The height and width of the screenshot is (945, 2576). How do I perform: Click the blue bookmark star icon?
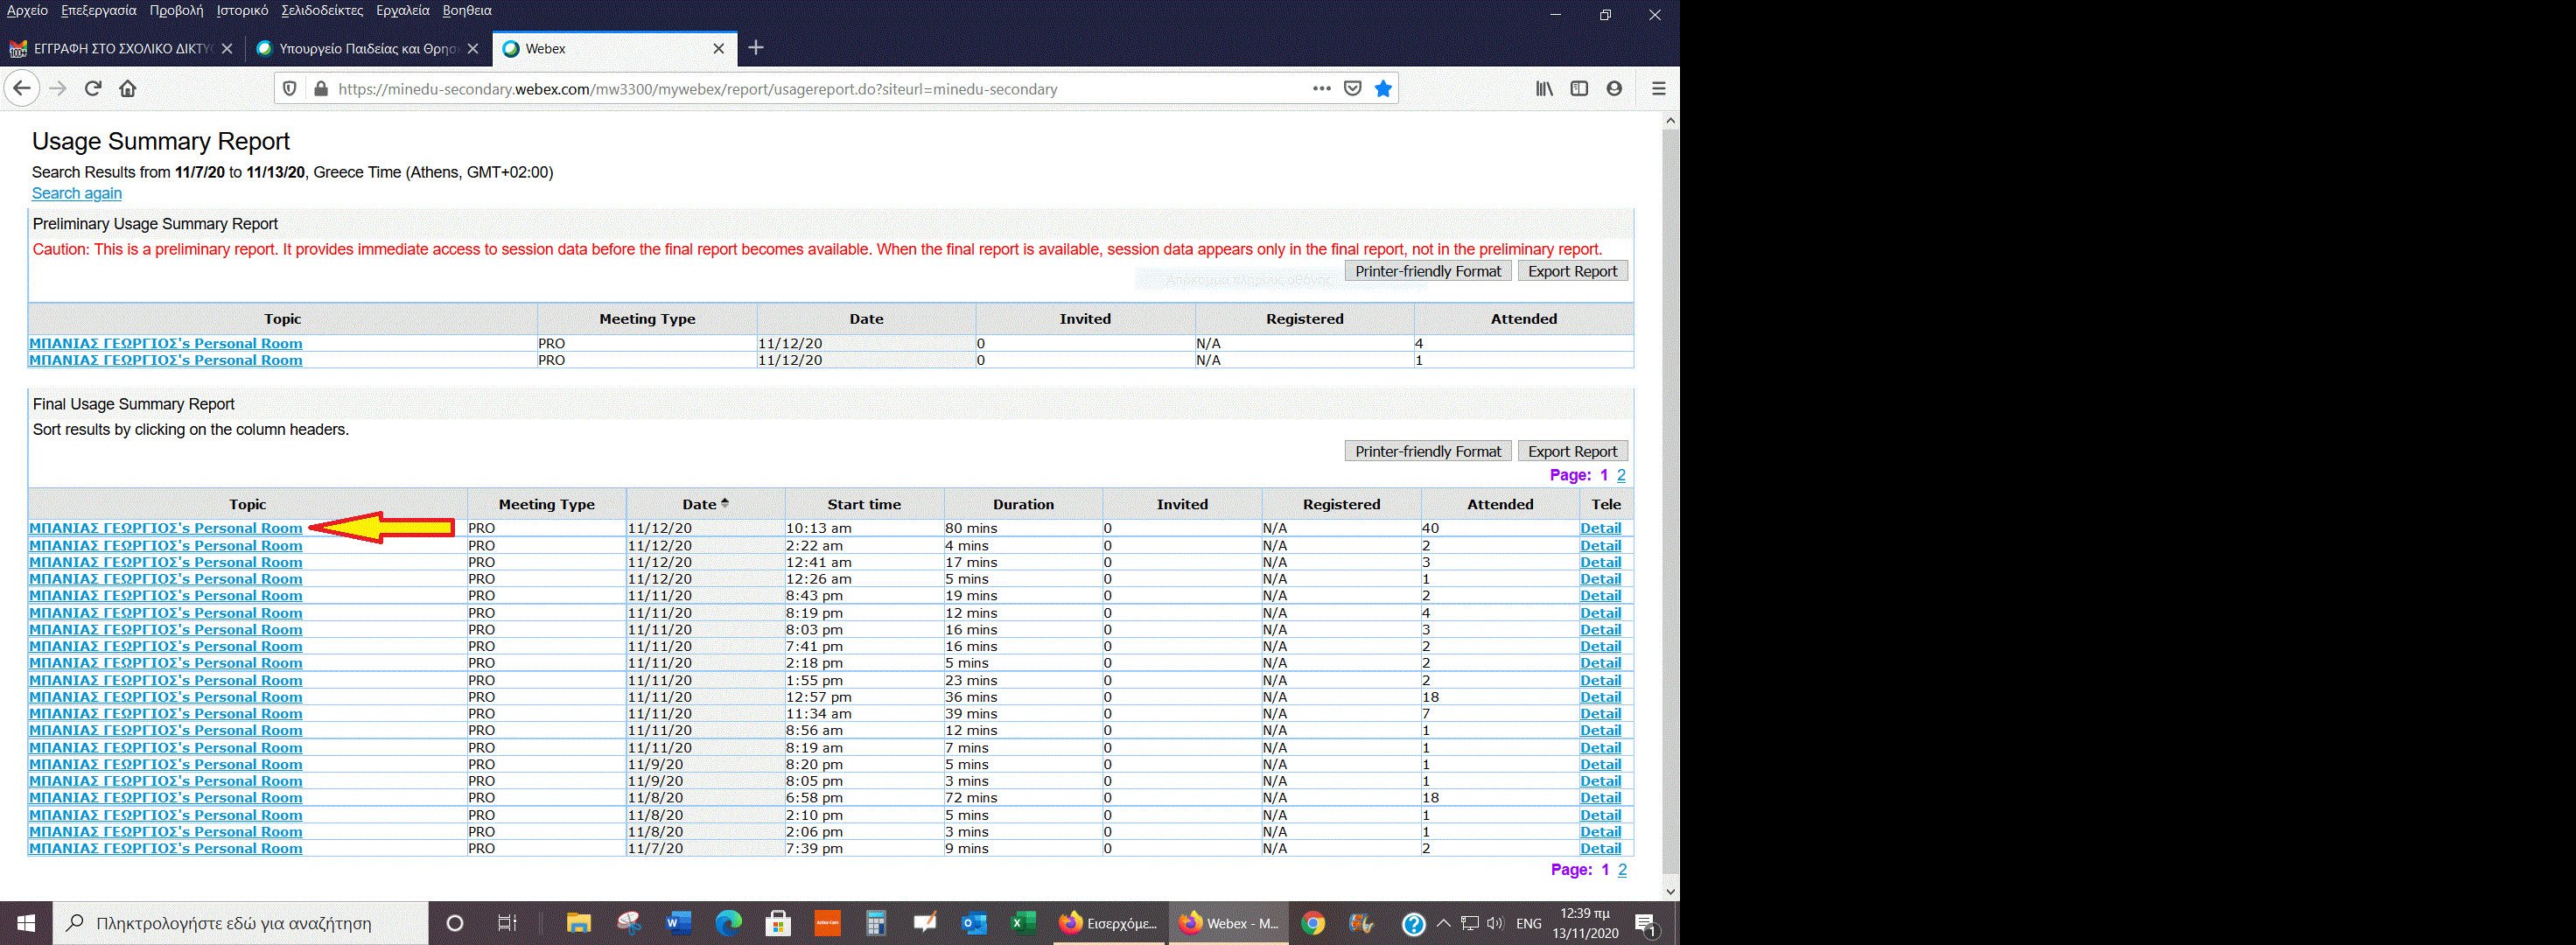click(x=1383, y=89)
